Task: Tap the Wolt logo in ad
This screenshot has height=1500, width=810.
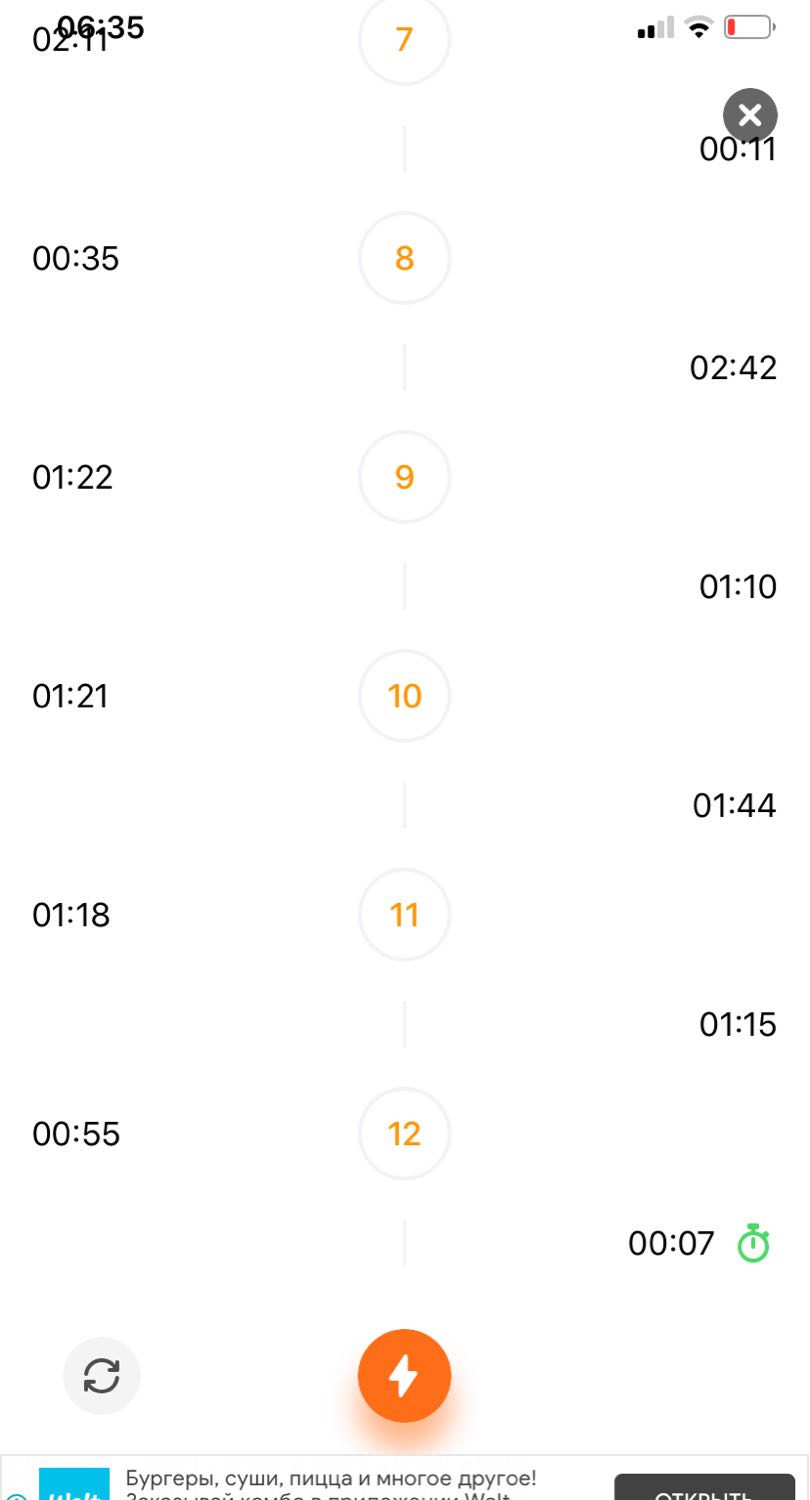Action: [74, 1484]
